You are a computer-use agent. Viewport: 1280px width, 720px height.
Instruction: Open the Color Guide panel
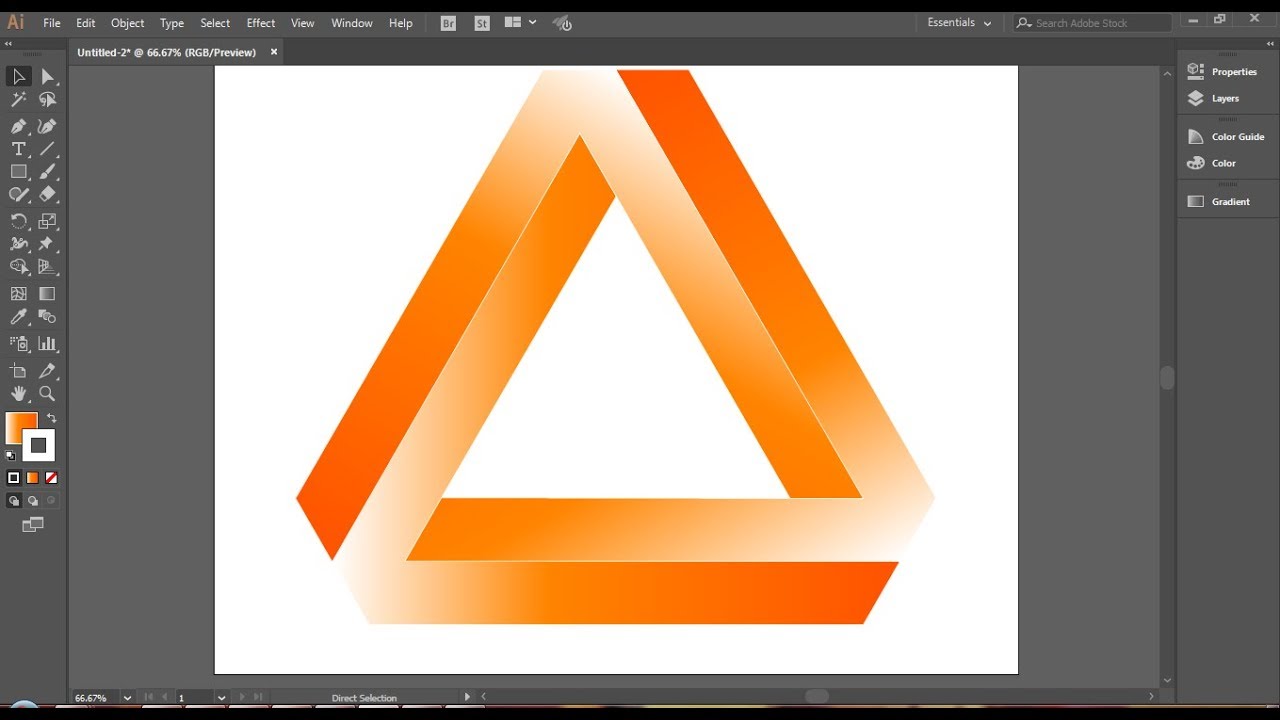[x=1226, y=137]
